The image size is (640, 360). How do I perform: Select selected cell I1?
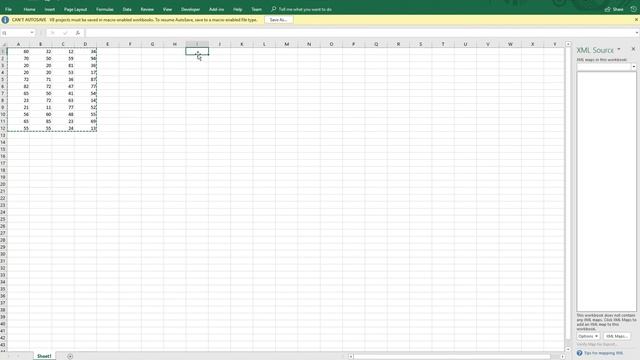coord(197,51)
